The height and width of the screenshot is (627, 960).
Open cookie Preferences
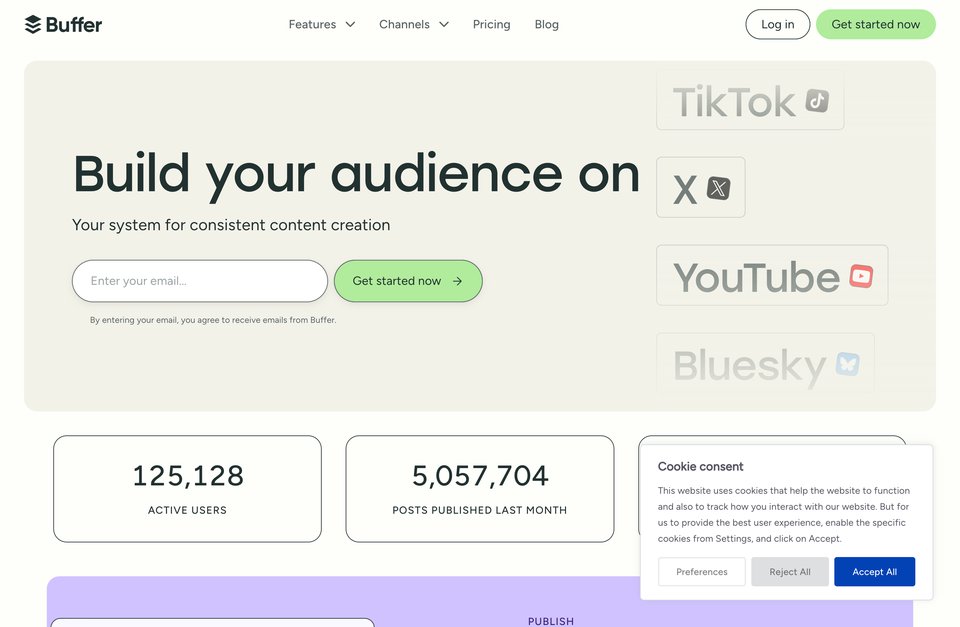702,572
